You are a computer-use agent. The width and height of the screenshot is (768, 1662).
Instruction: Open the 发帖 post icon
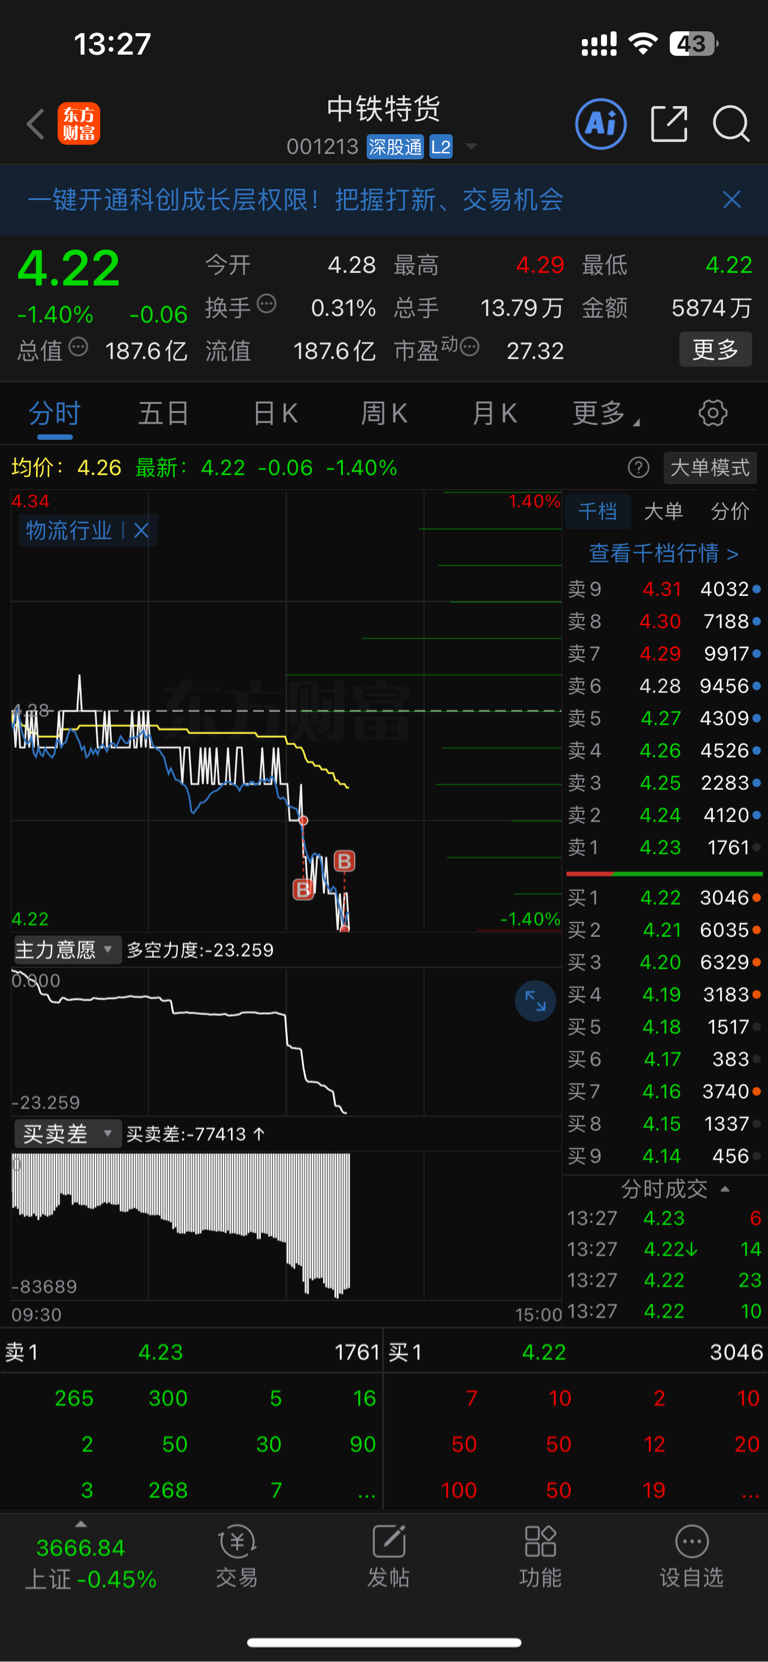click(x=388, y=1557)
